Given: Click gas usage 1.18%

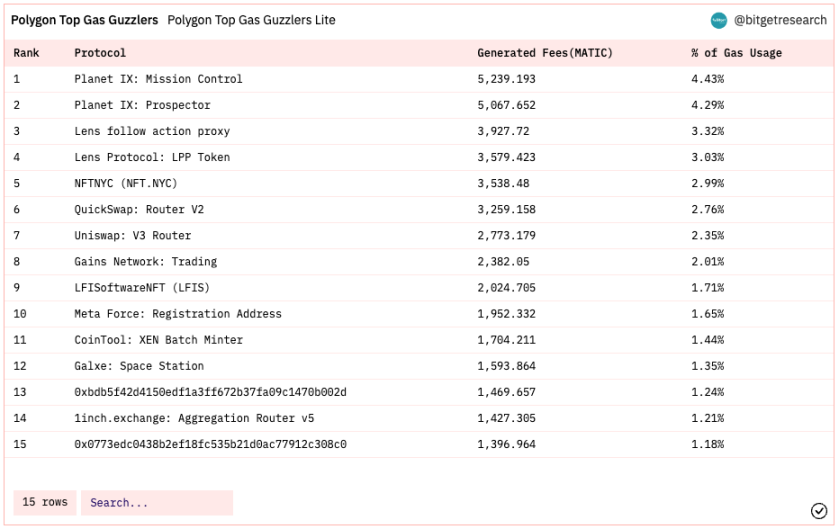Looking at the screenshot, I should pos(707,444).
